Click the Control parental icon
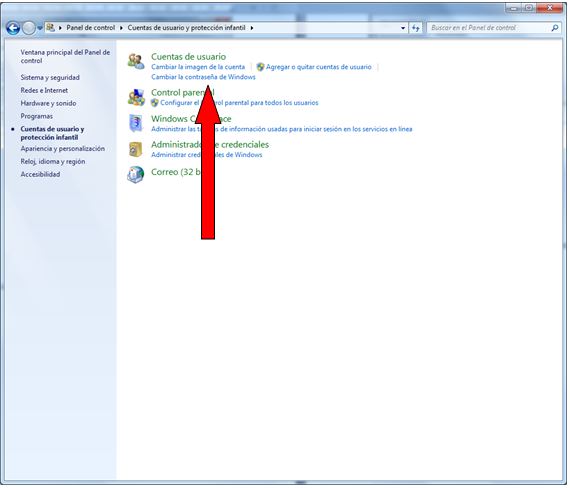 pyautogui.click(x=136, y=97)
